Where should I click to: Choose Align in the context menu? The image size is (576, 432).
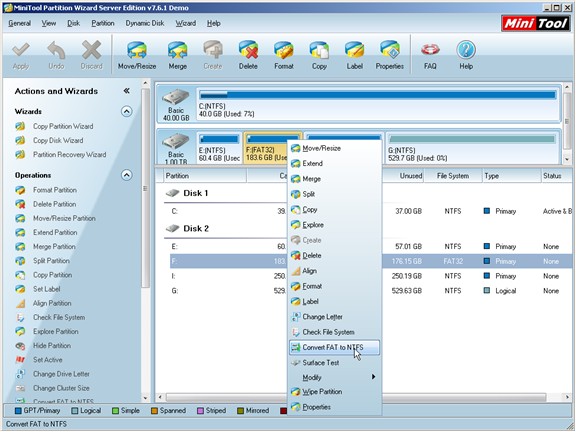334,271
